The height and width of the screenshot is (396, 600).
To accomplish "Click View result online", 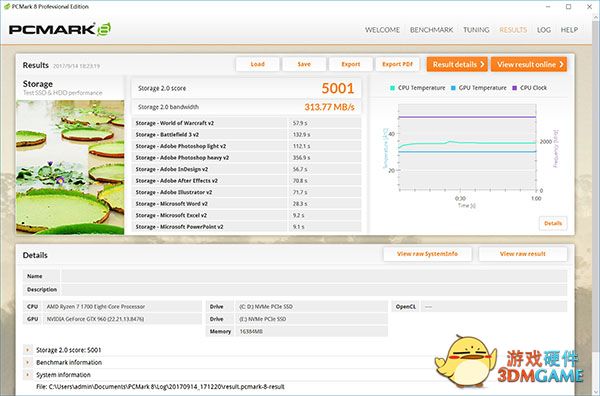I will pyautogui.click(x=529, y=65).
